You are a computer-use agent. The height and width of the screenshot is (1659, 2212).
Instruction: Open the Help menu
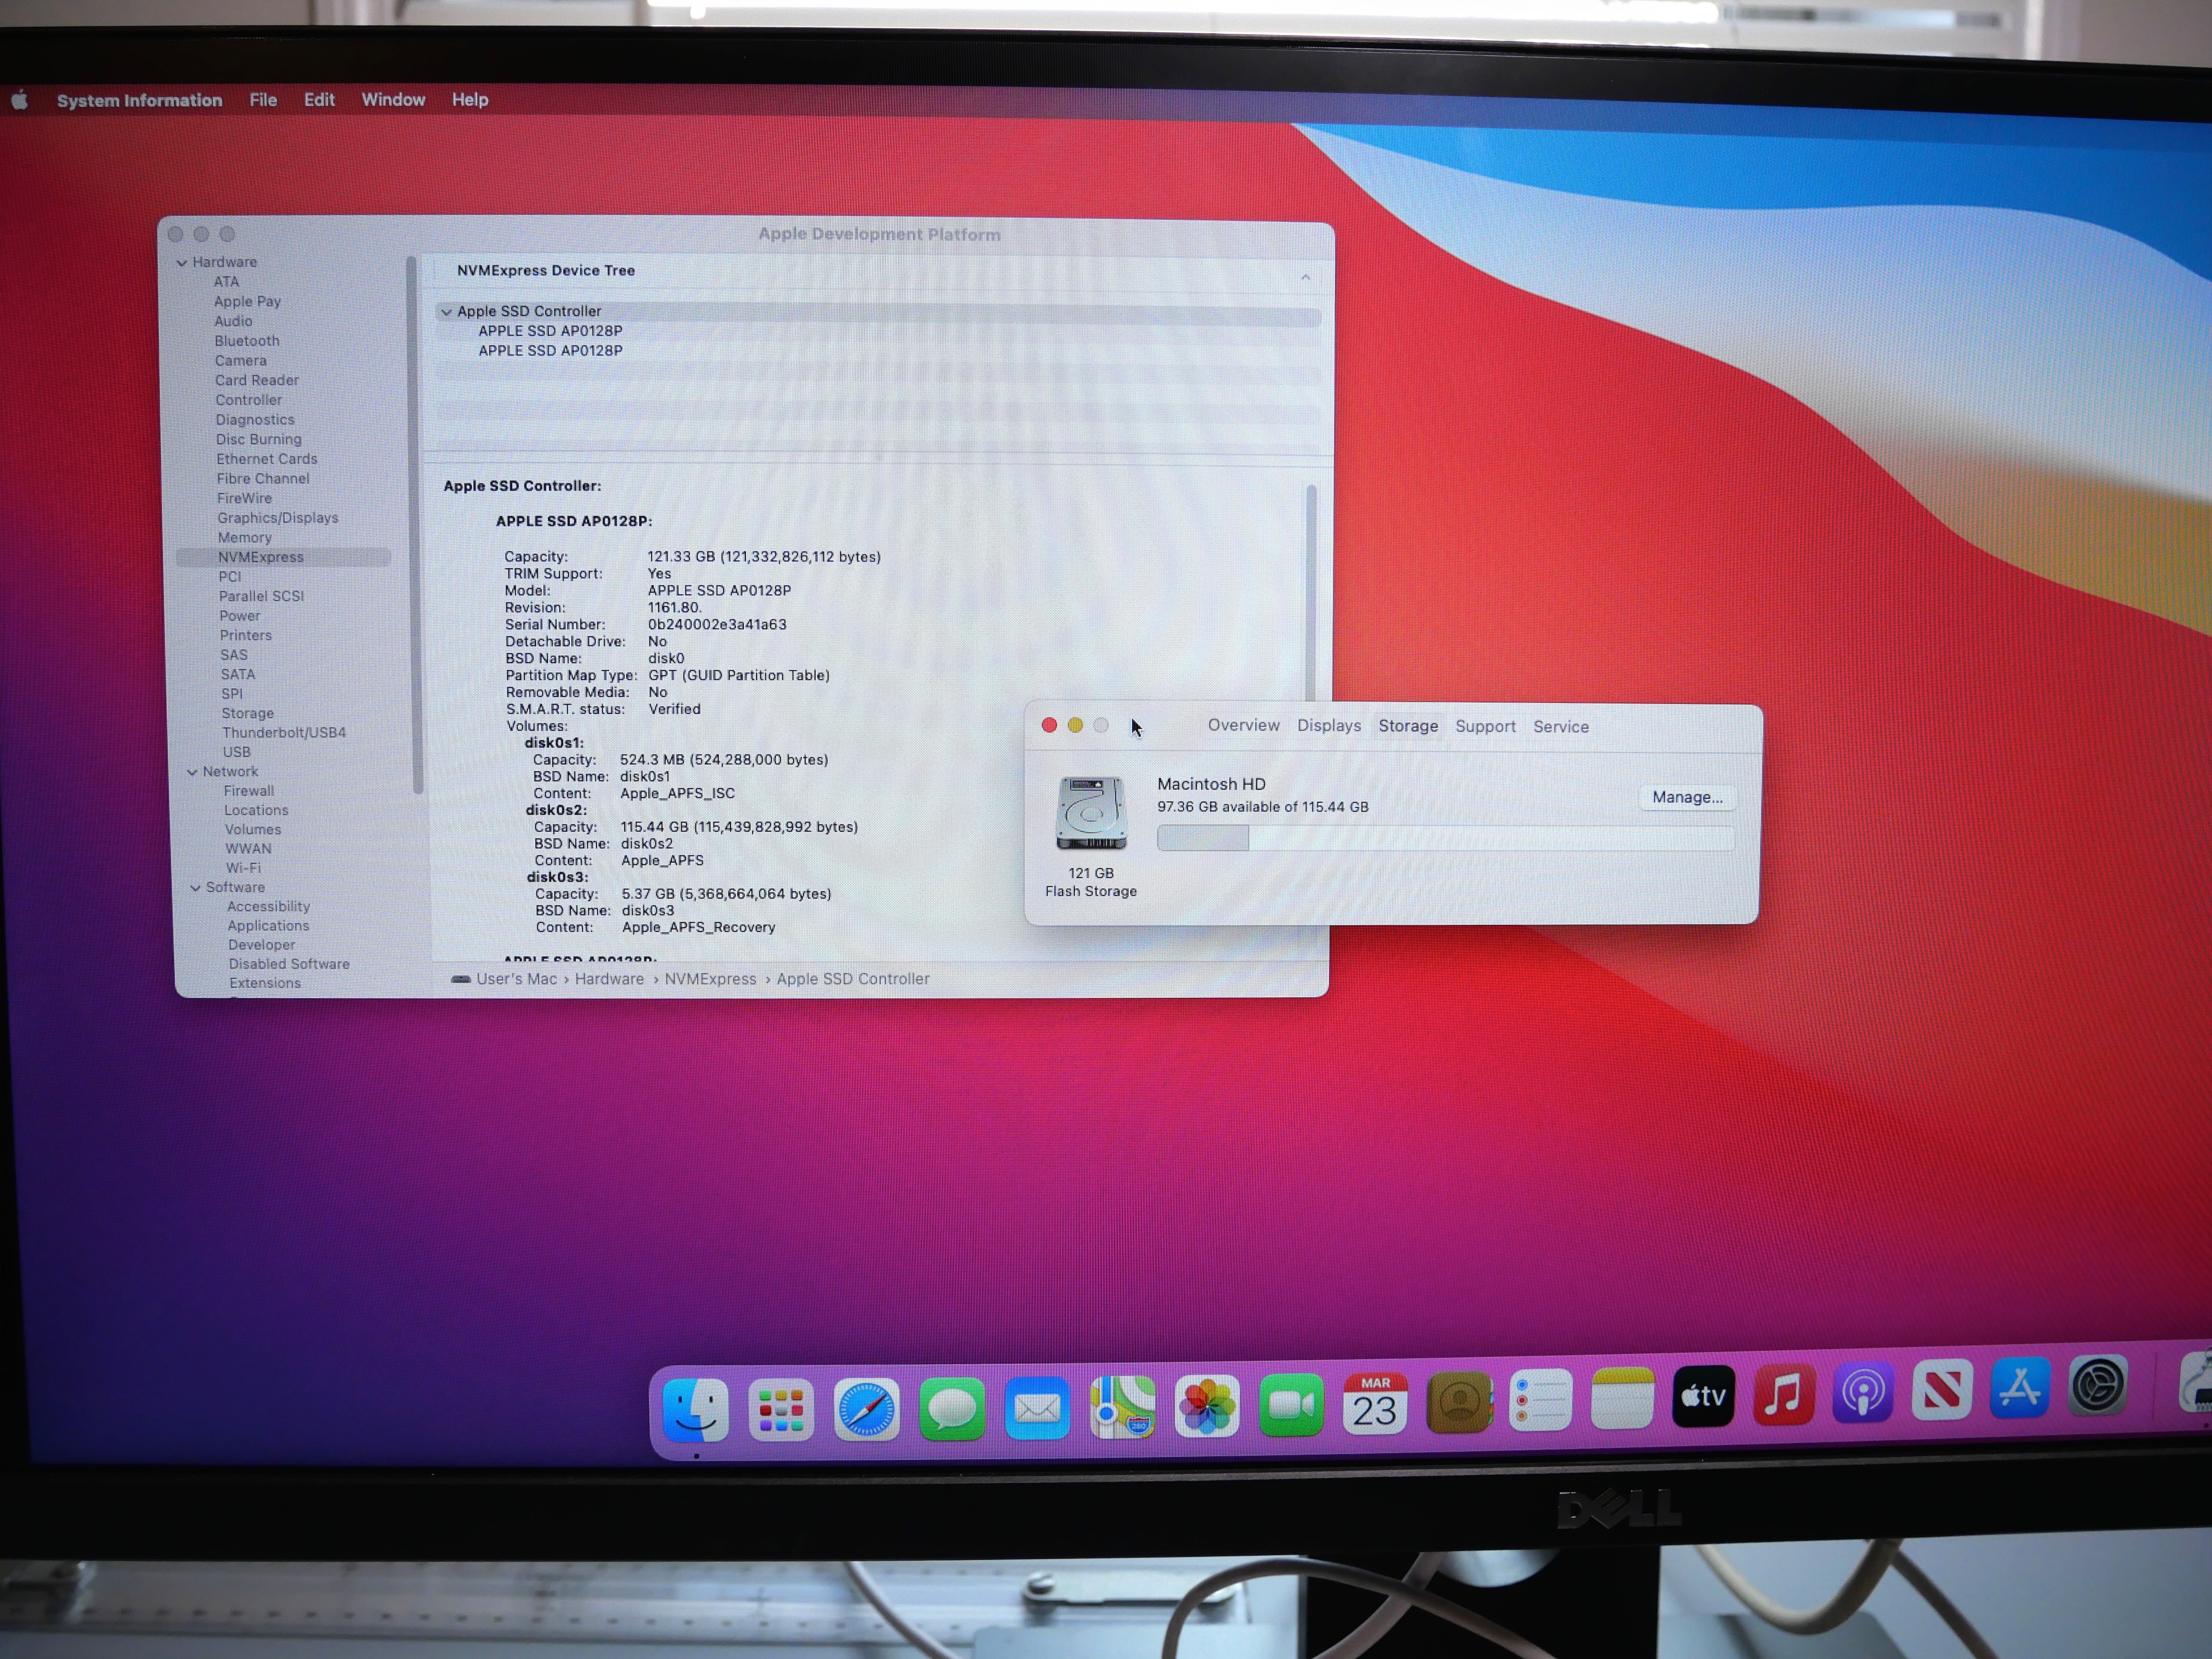[x=470, y=100]
